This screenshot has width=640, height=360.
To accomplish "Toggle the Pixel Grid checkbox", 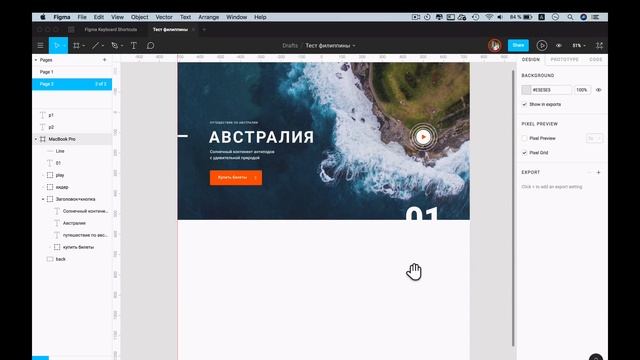I will point(524,153).
